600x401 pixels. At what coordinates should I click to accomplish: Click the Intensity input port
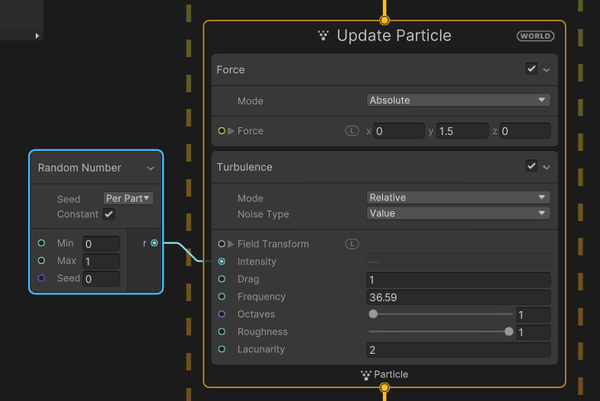coord(221,262)
